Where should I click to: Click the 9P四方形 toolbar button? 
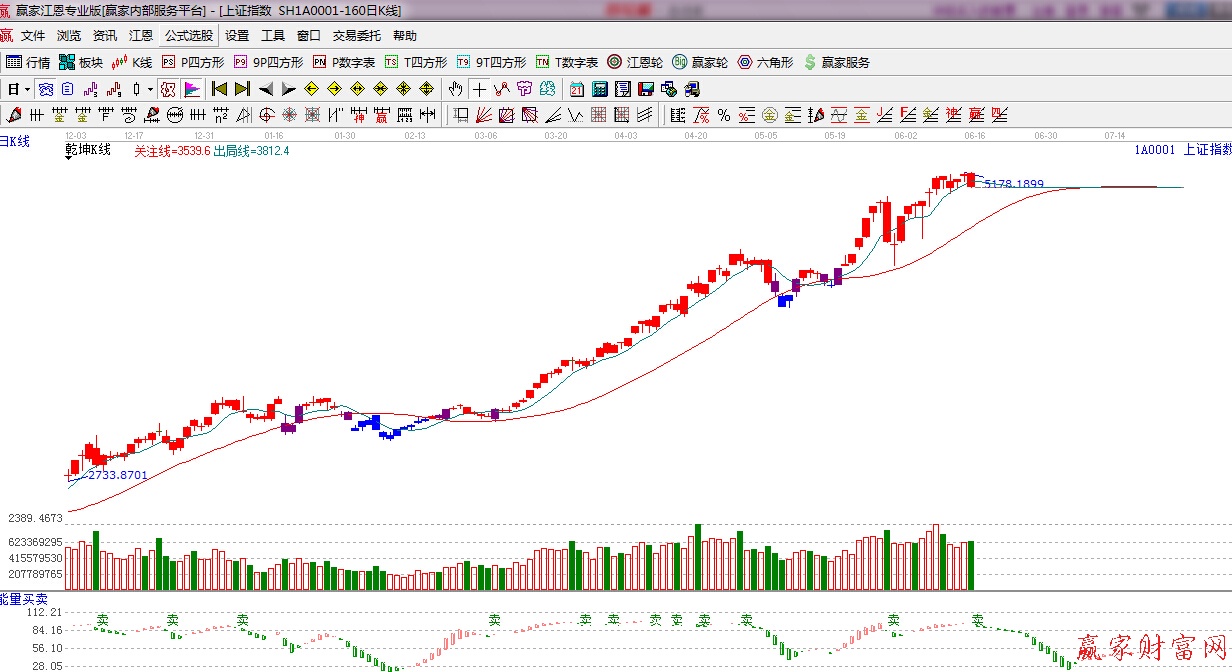pos(268,62)
